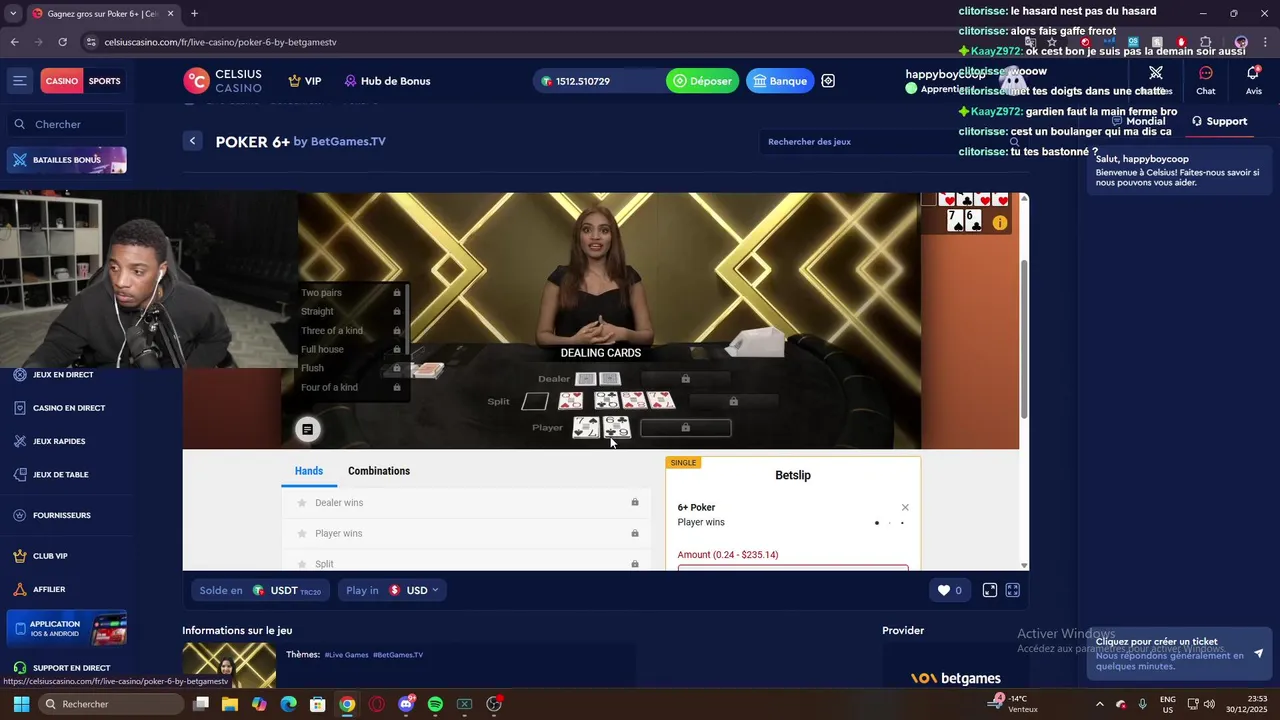The image size is (1280, 720).
Task: Click the Two pairs paytable row
Action: pyautogui.click(x=350, y=293)
